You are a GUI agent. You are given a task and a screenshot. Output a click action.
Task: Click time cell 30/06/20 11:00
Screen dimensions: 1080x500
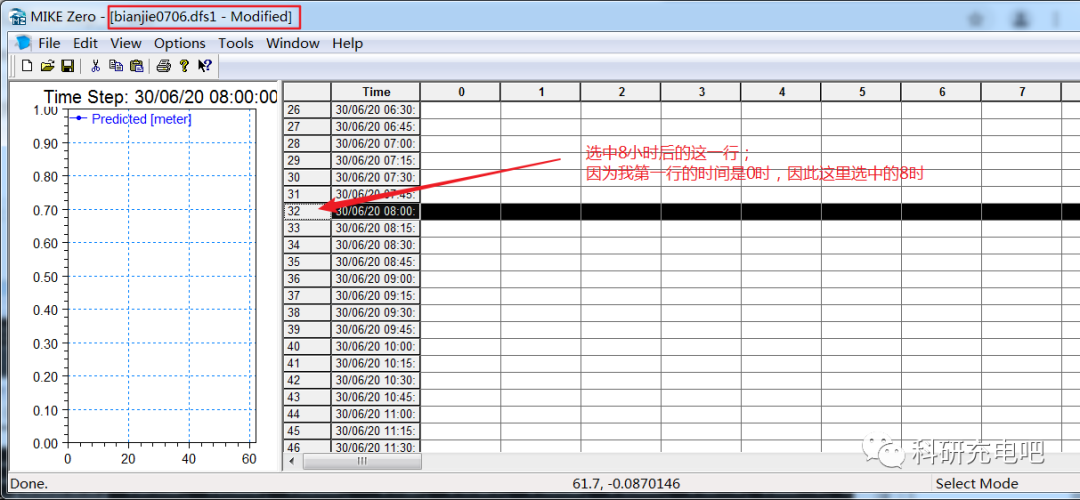[376, 414]
